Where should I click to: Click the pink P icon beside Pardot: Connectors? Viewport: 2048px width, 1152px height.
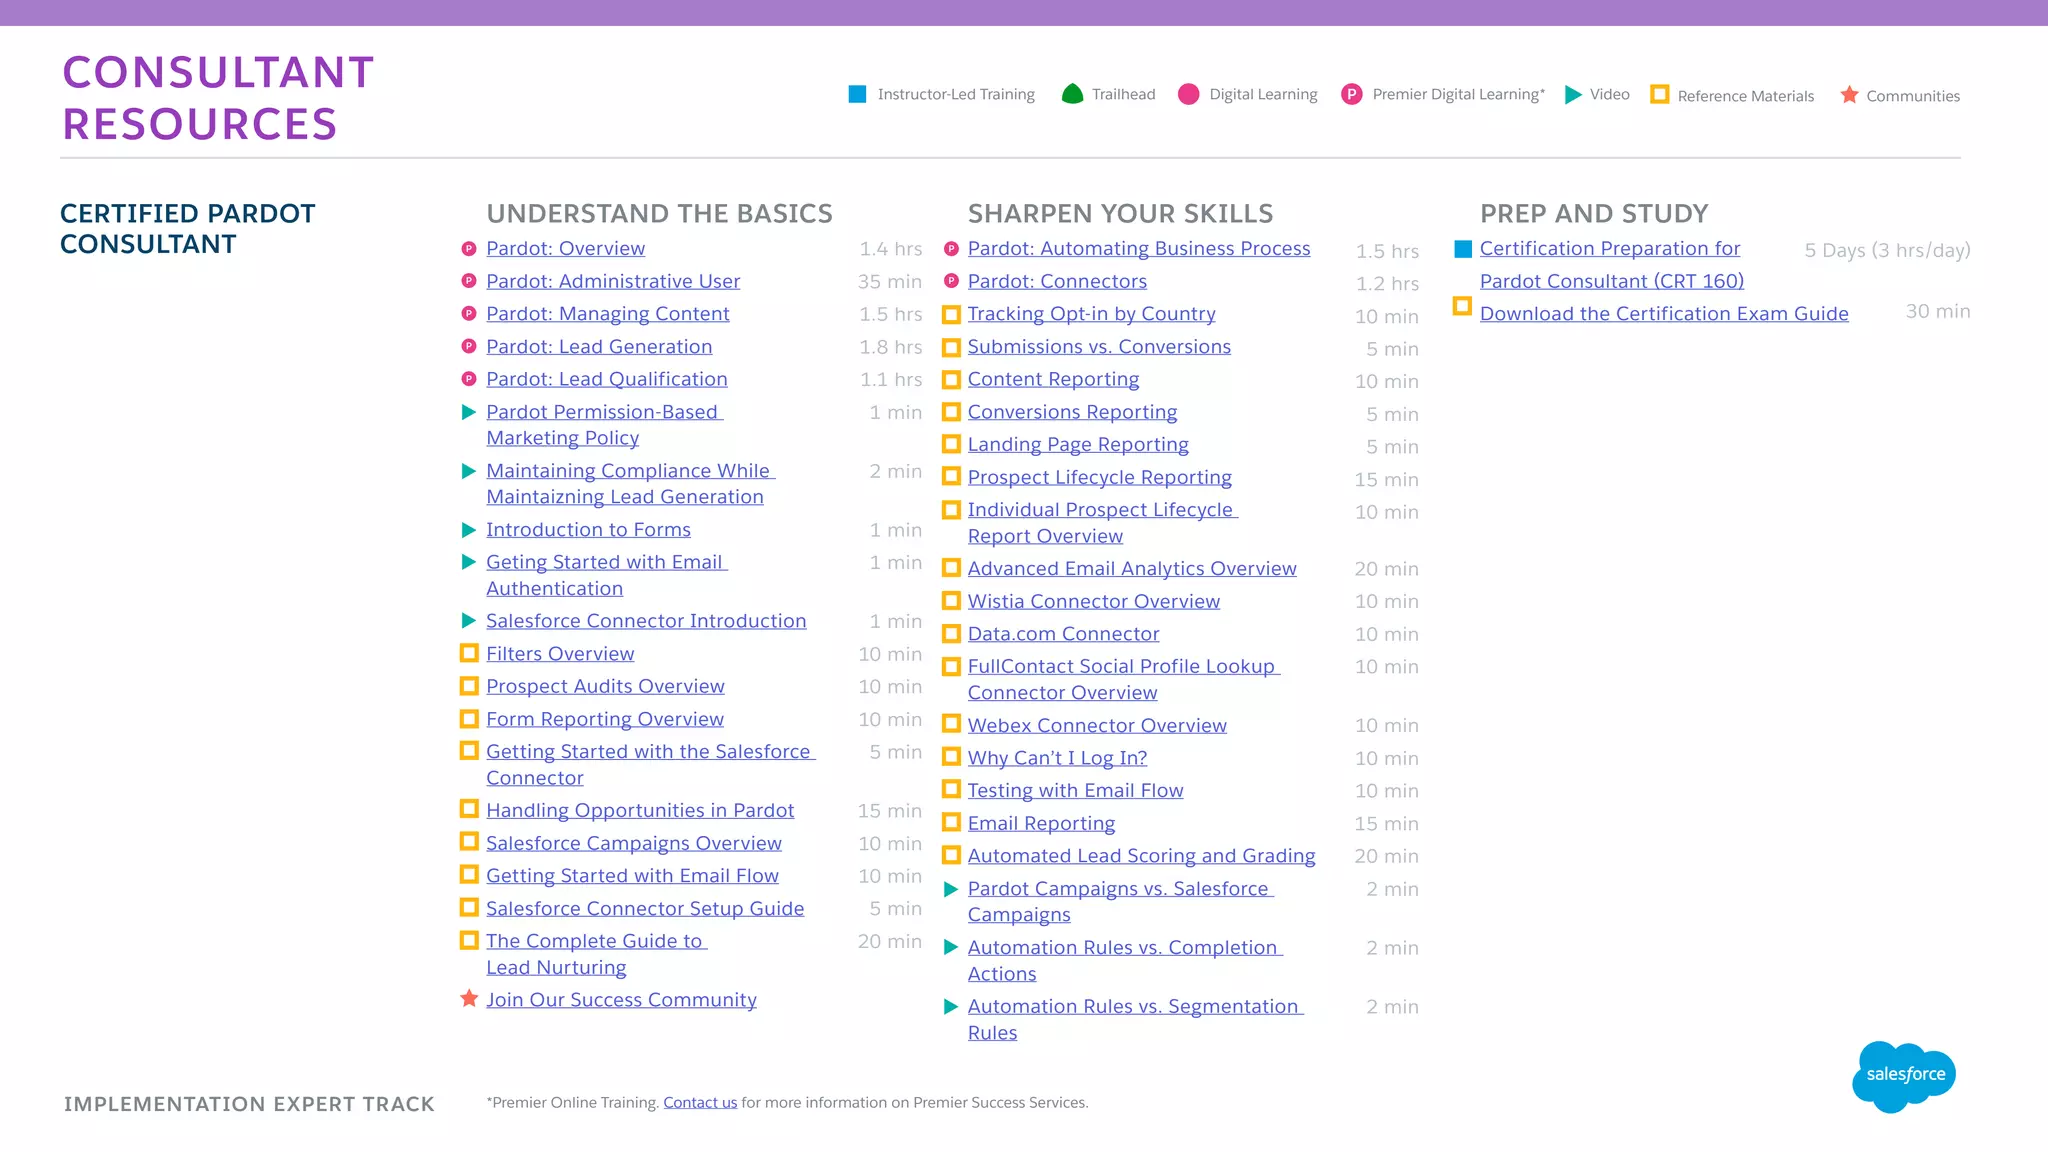(x=951, y=281)
